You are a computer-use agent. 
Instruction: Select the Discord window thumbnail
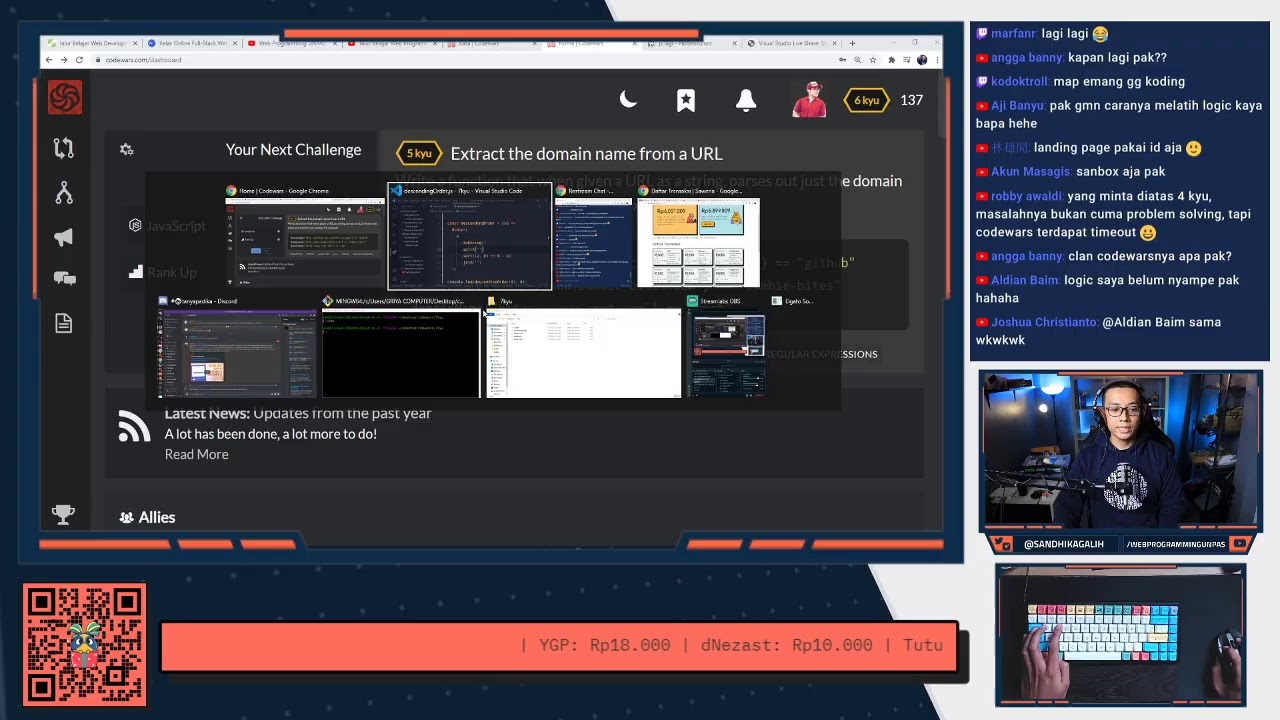tap(237, 346)
